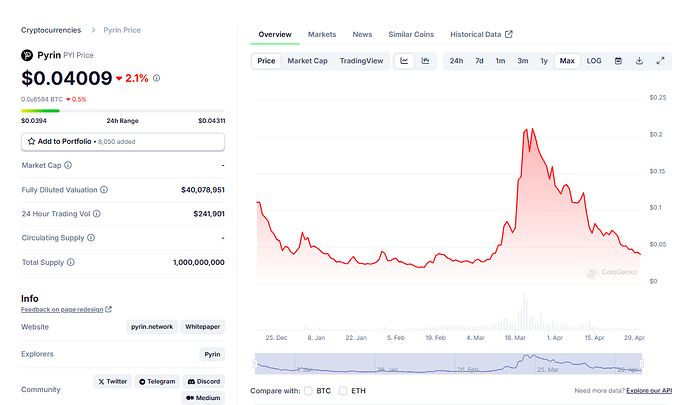Viewport: 690px width, 405px height.
Task: Switch to the Overview tab
Action: [275, 34]
